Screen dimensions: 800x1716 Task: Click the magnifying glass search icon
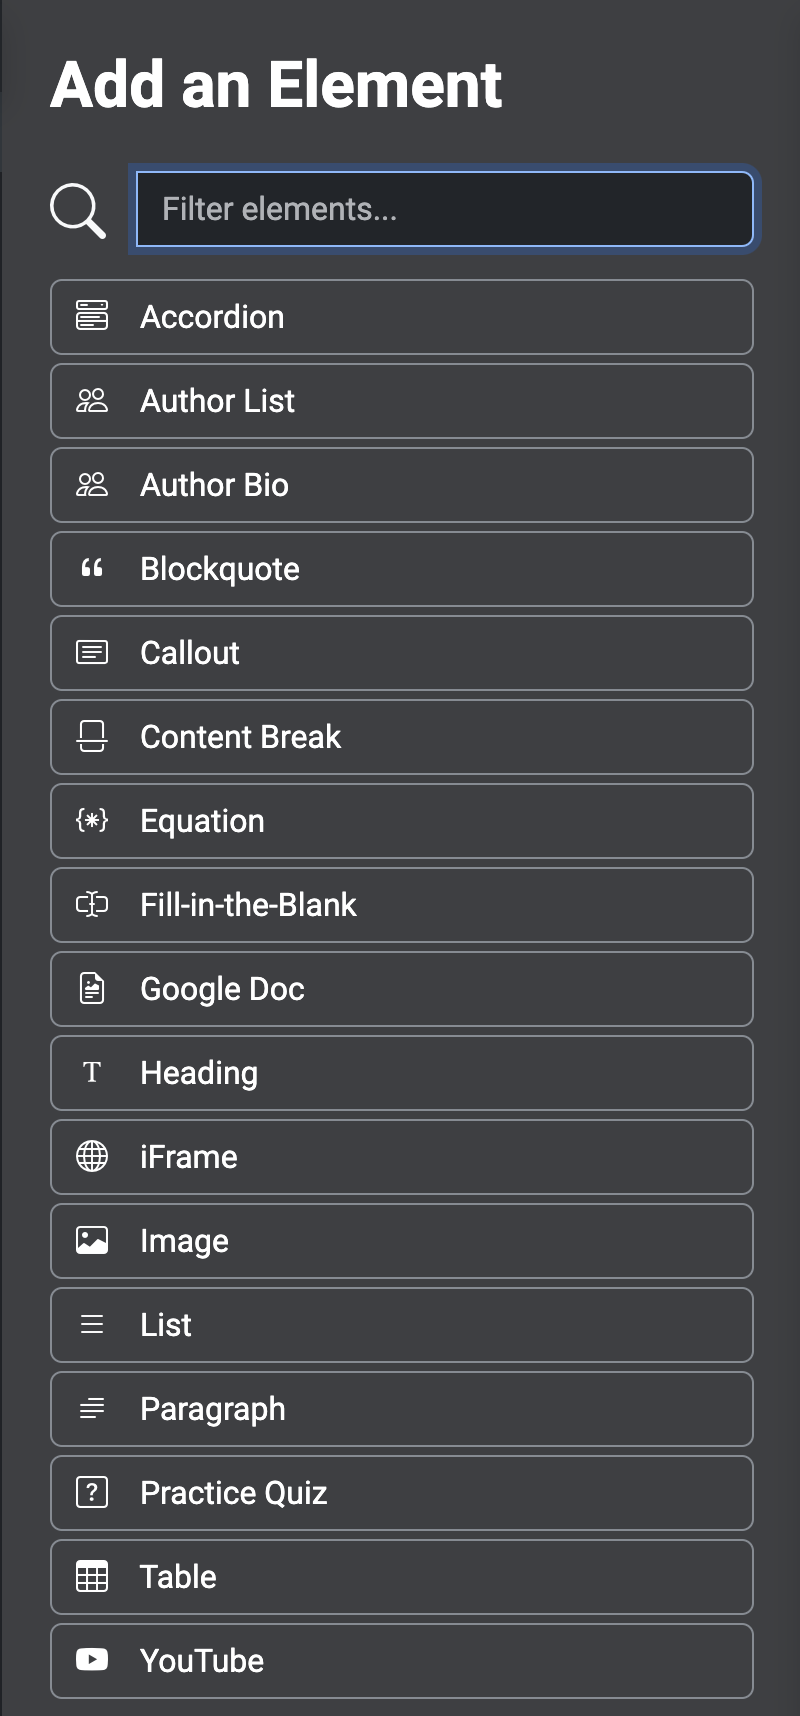click(x=78, y=210)
